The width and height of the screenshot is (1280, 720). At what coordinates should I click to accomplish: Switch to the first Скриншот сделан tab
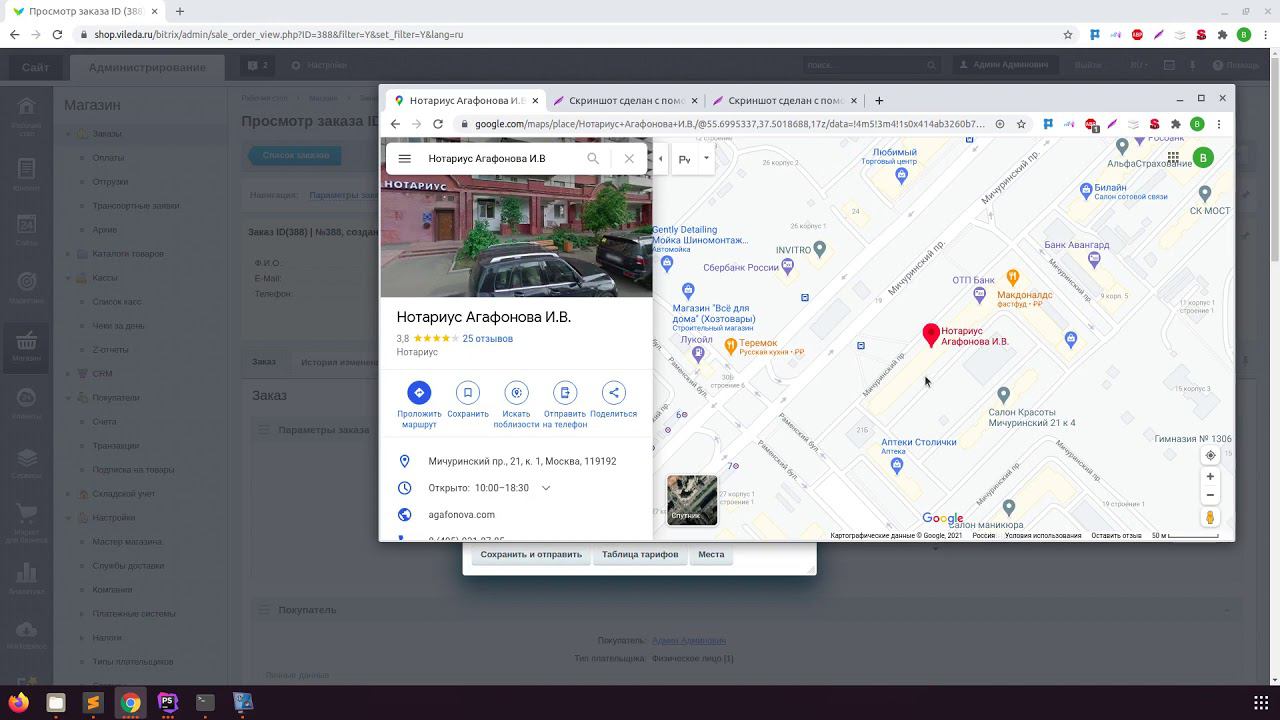point(625,100)
